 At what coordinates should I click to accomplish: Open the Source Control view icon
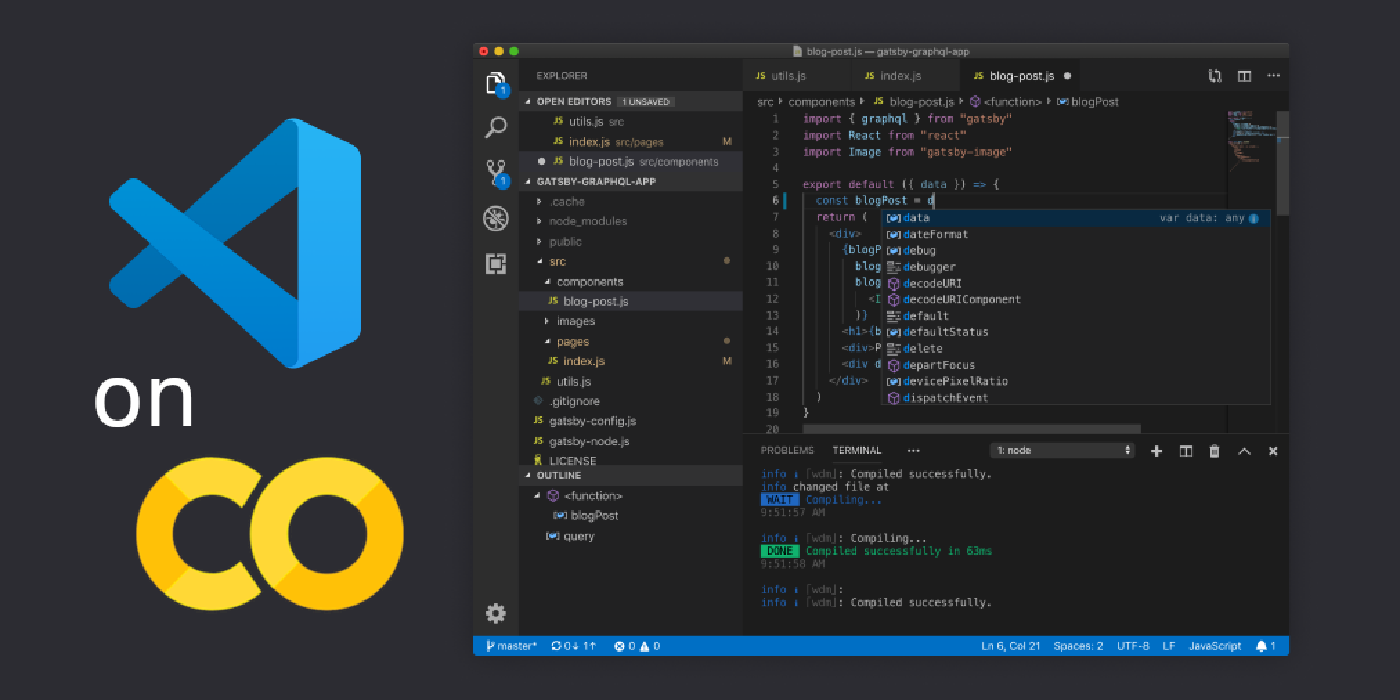point(496,172)
